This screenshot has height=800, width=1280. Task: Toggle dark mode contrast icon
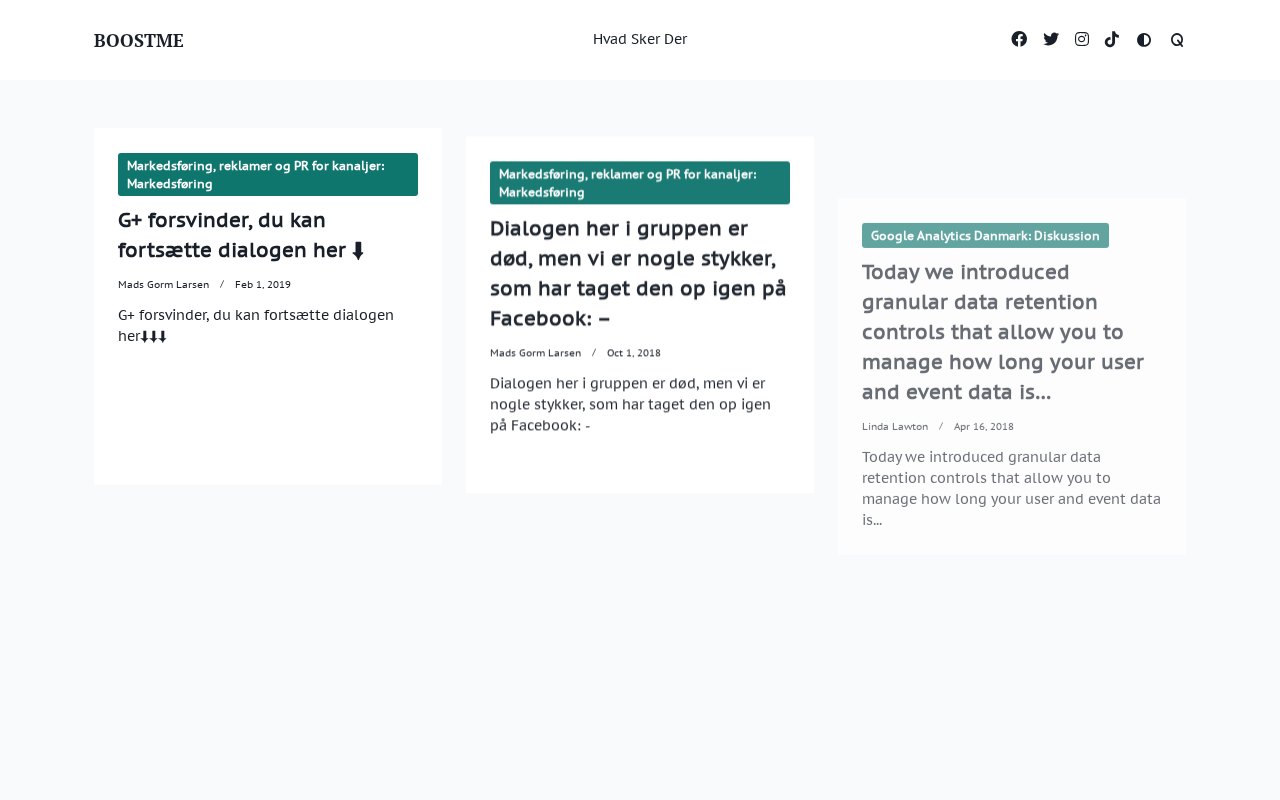(1144, 40)
